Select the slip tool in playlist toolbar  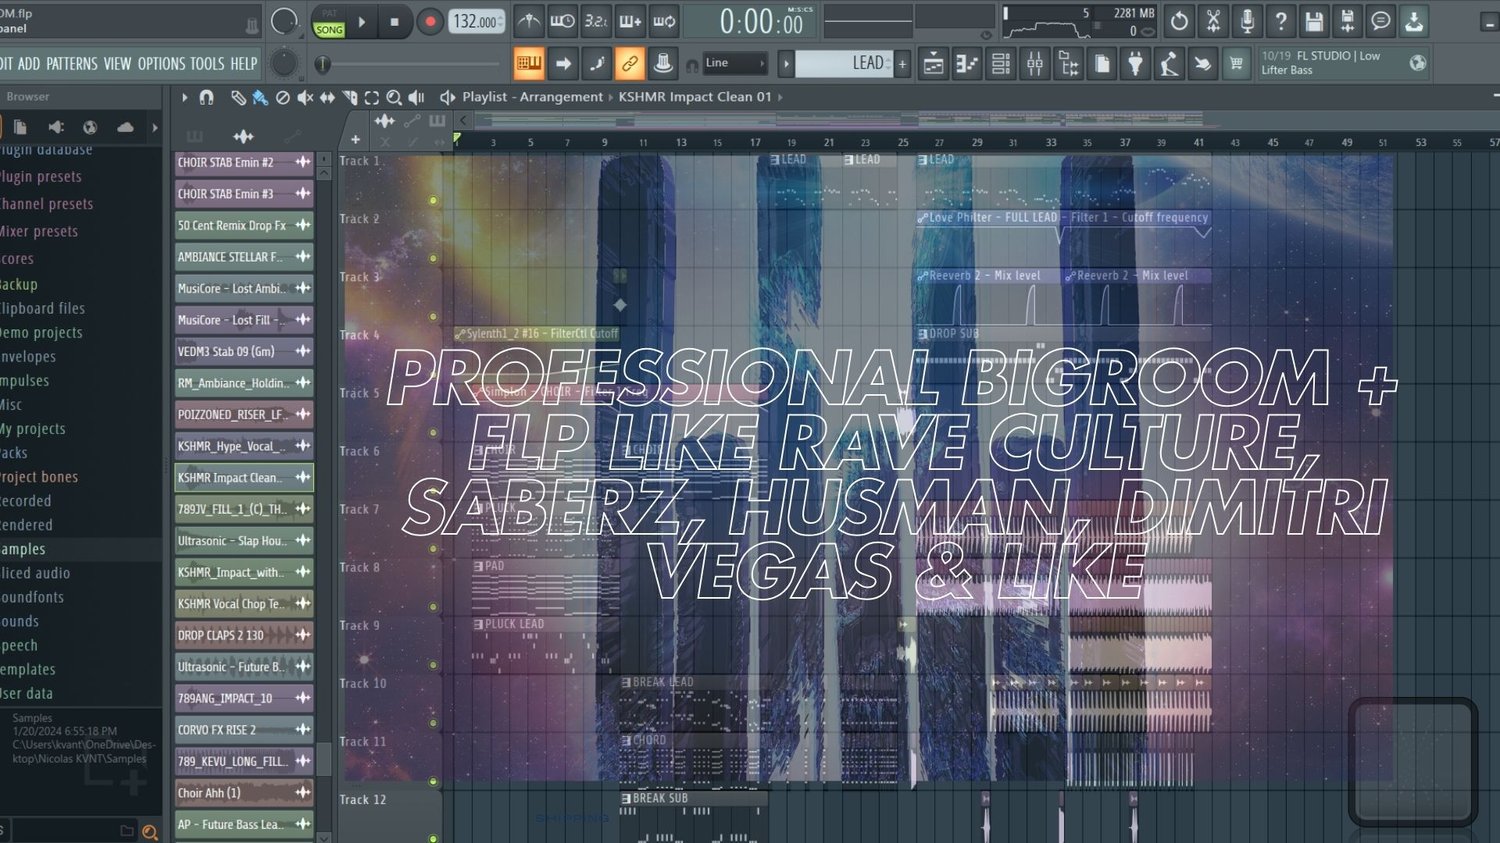coord(327,97)
